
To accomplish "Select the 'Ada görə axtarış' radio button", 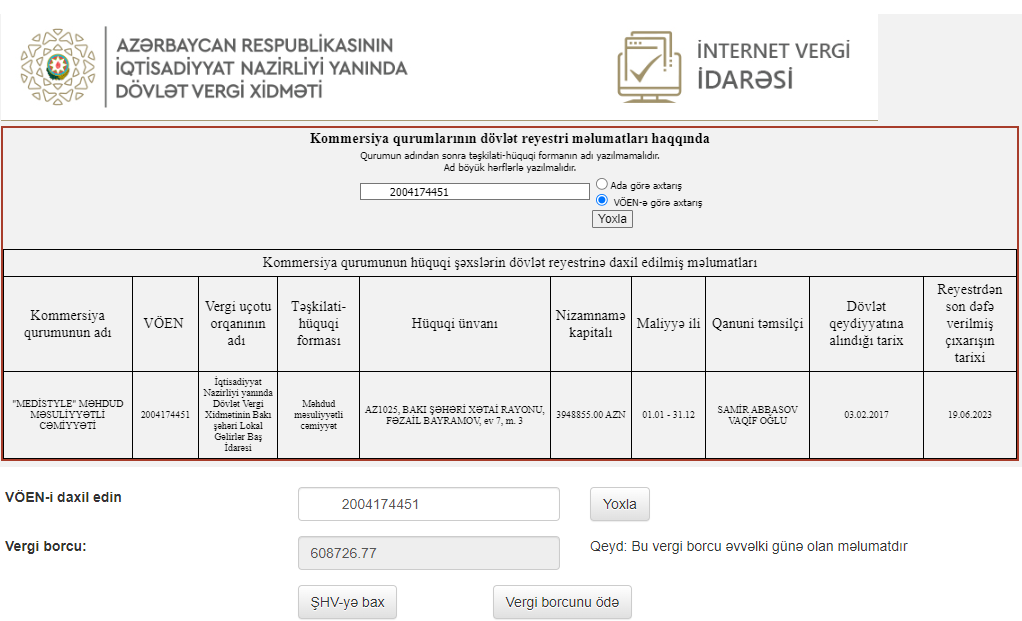I will click(x=601, y=184).
